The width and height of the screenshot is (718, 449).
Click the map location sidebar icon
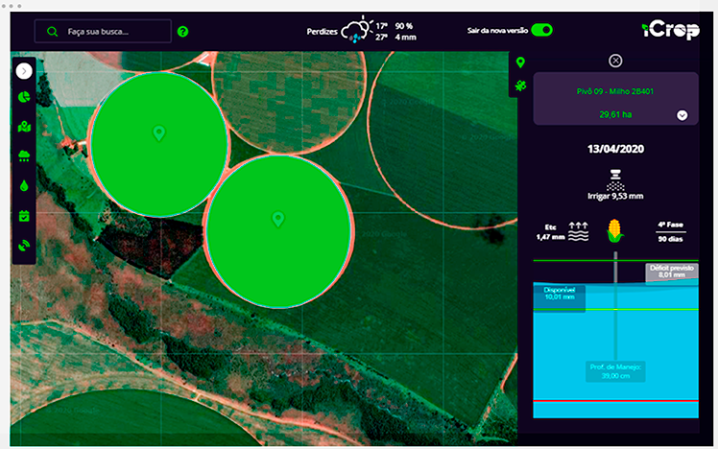coord(24,127)
